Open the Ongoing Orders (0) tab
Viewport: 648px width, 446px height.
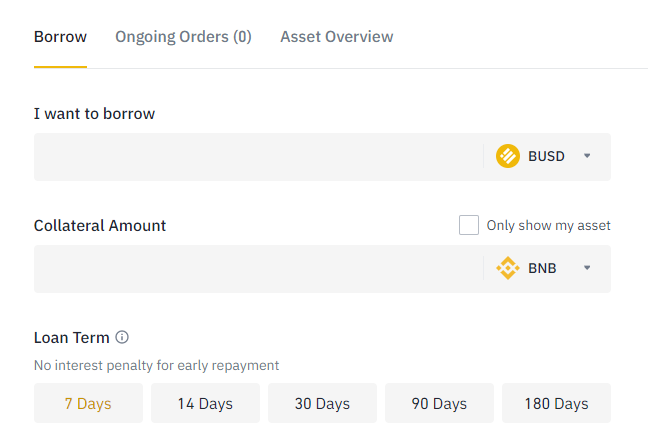(x=183, y=37)
